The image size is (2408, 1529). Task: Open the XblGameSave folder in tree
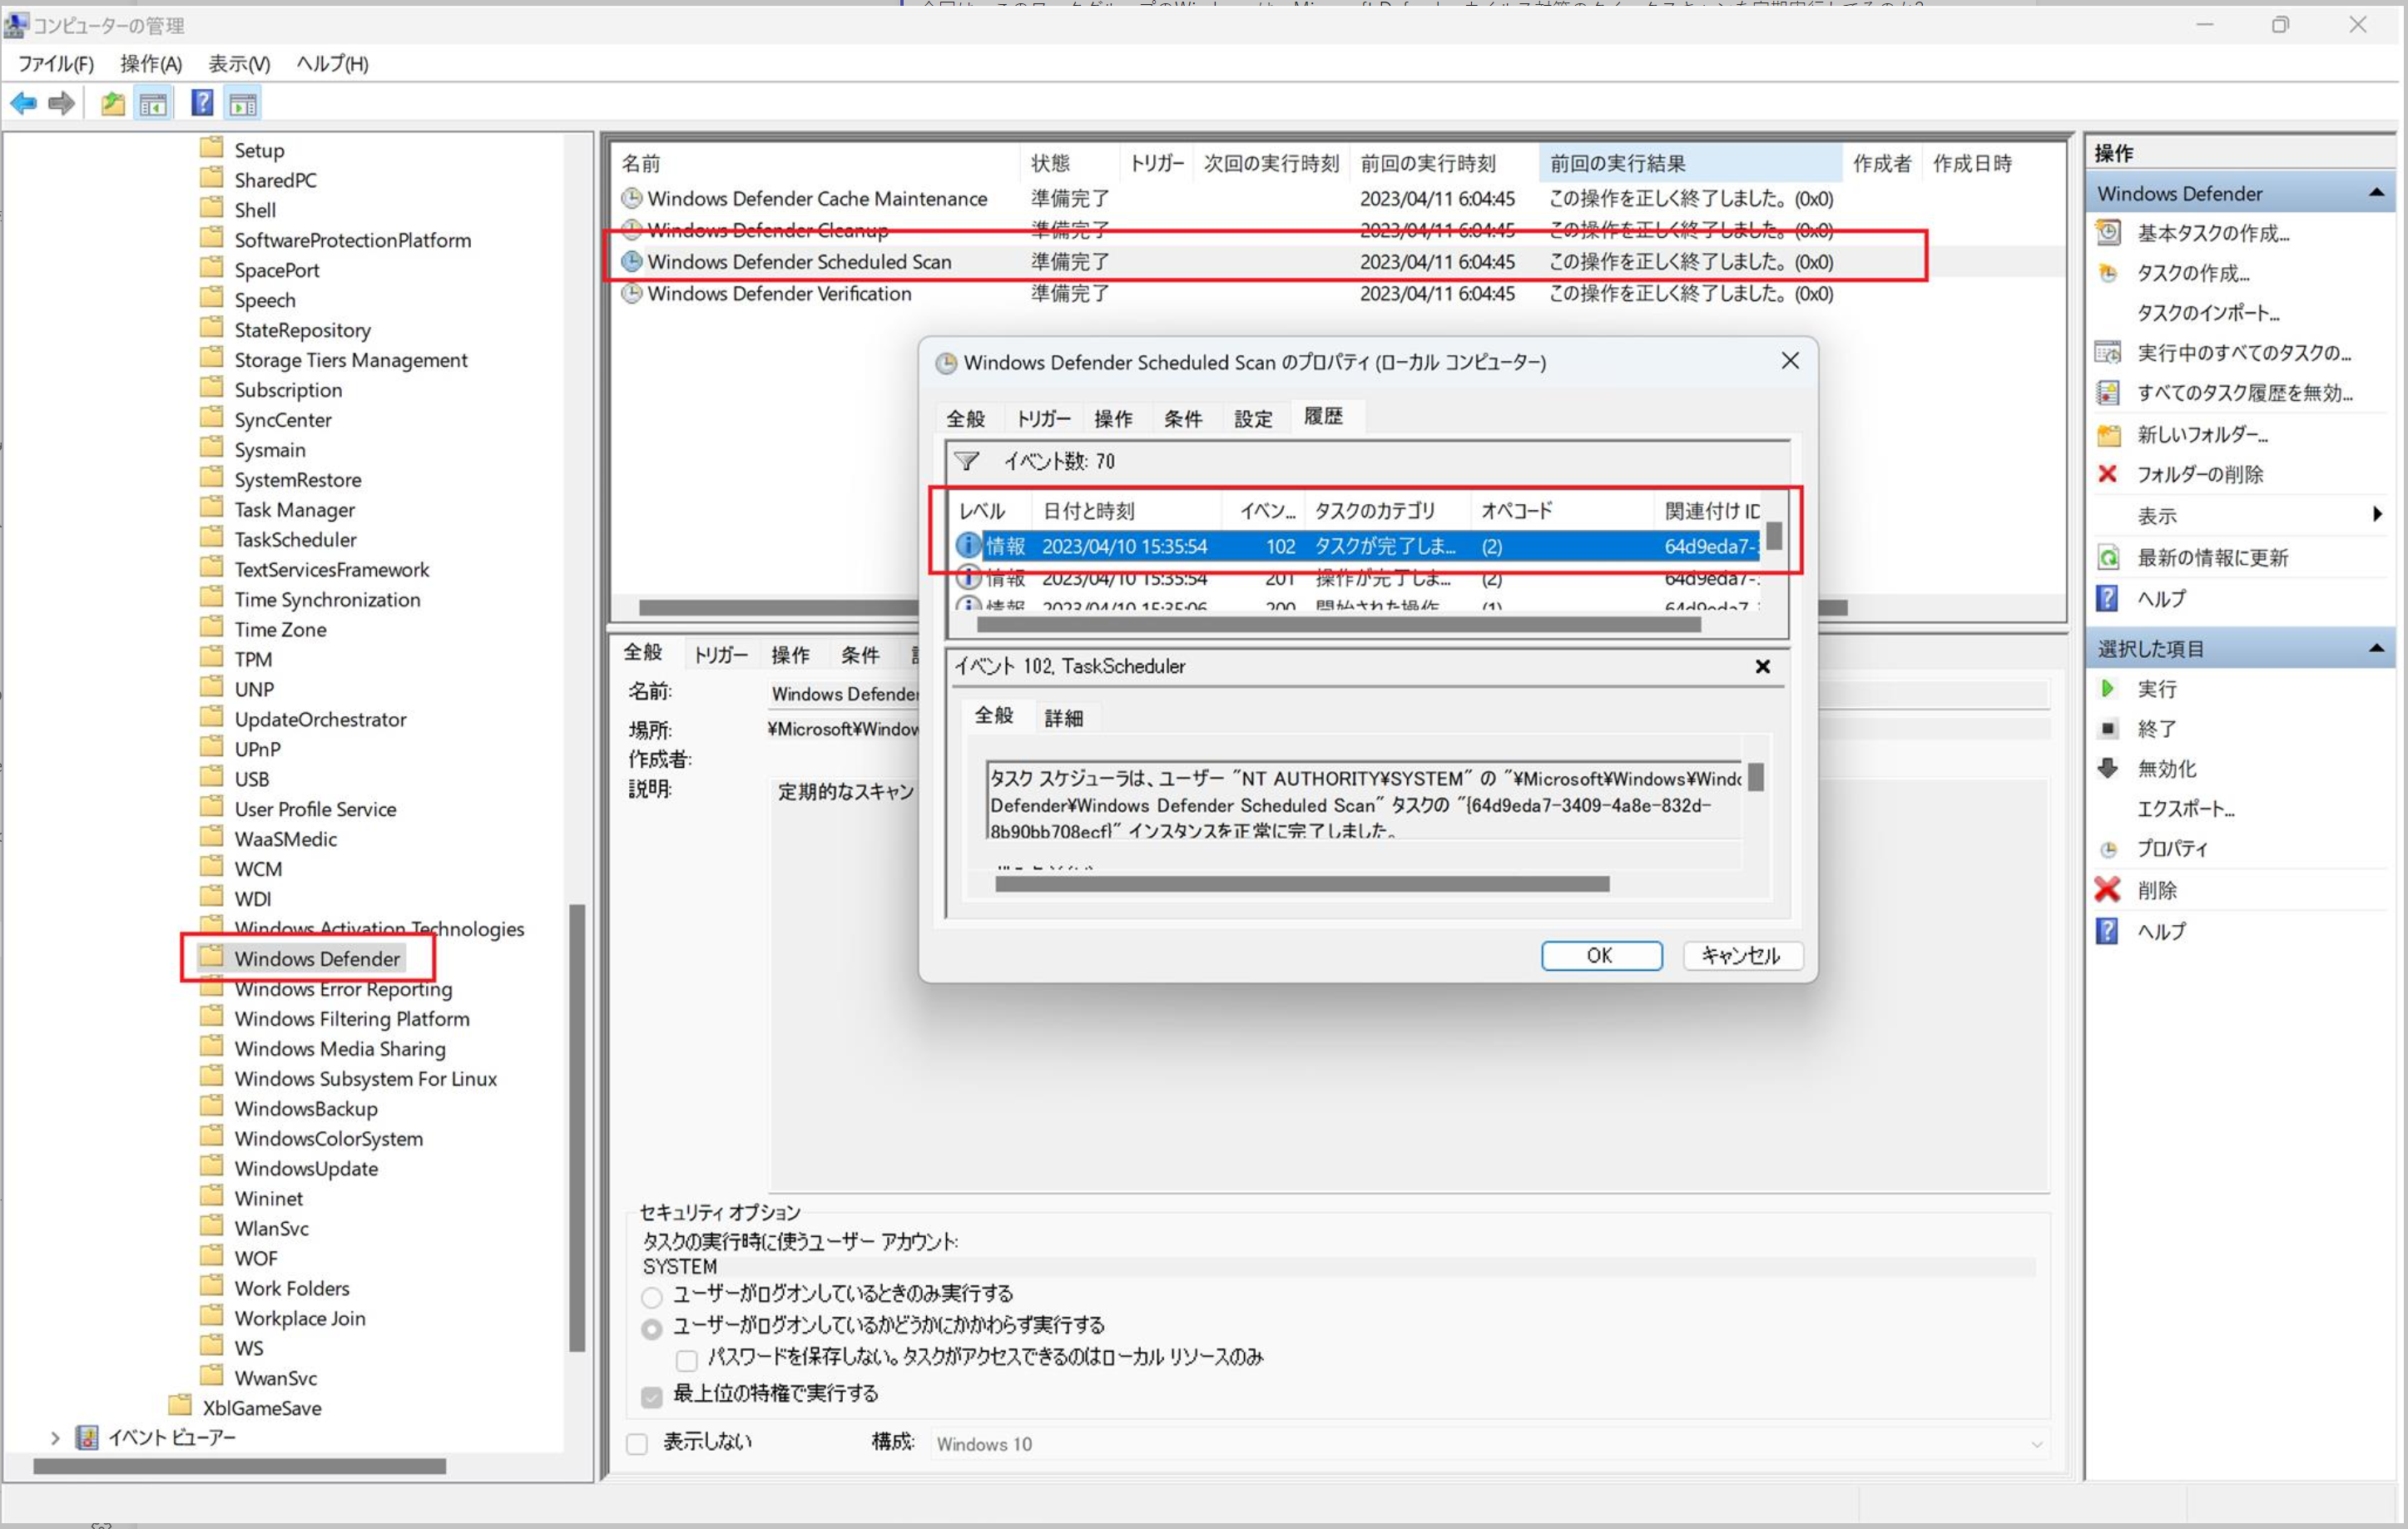pos(262,1408)
